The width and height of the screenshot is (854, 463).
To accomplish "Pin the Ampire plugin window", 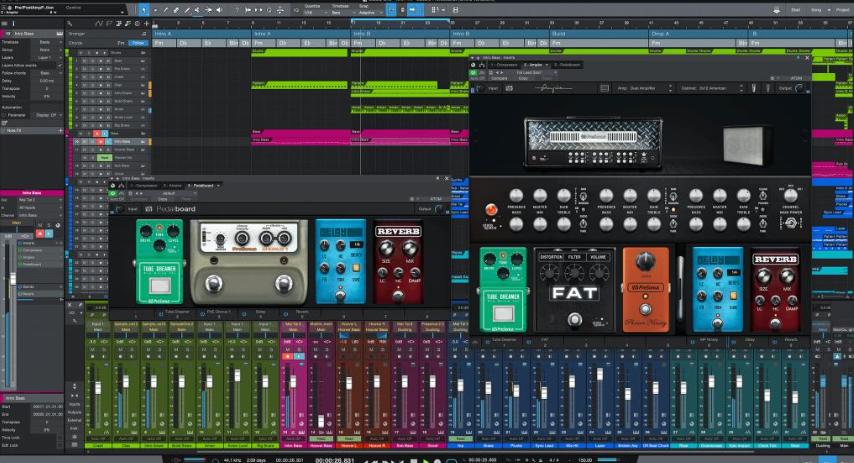I will [799, 57].
